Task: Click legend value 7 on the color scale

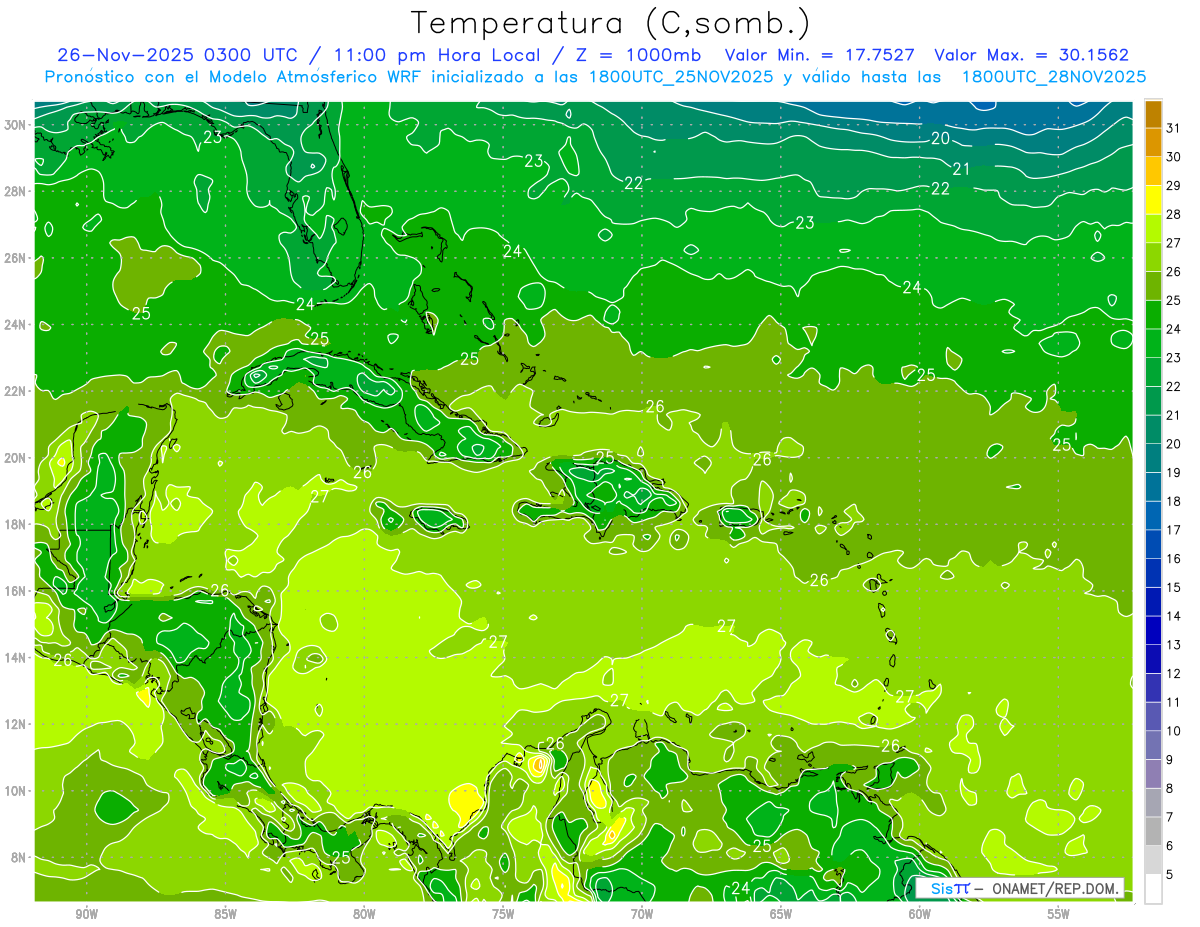Action: tap(1170, 817)
